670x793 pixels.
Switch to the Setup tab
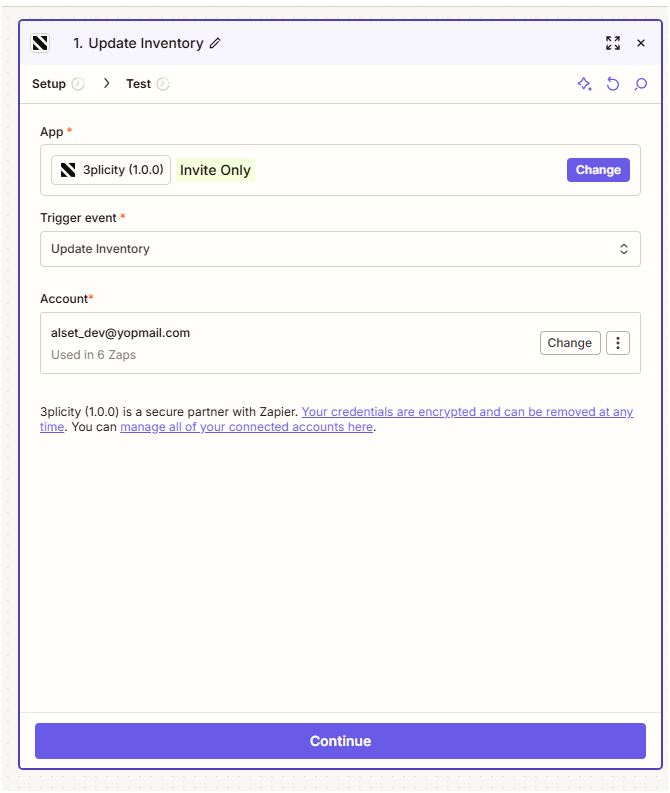(x=49, y=84)
